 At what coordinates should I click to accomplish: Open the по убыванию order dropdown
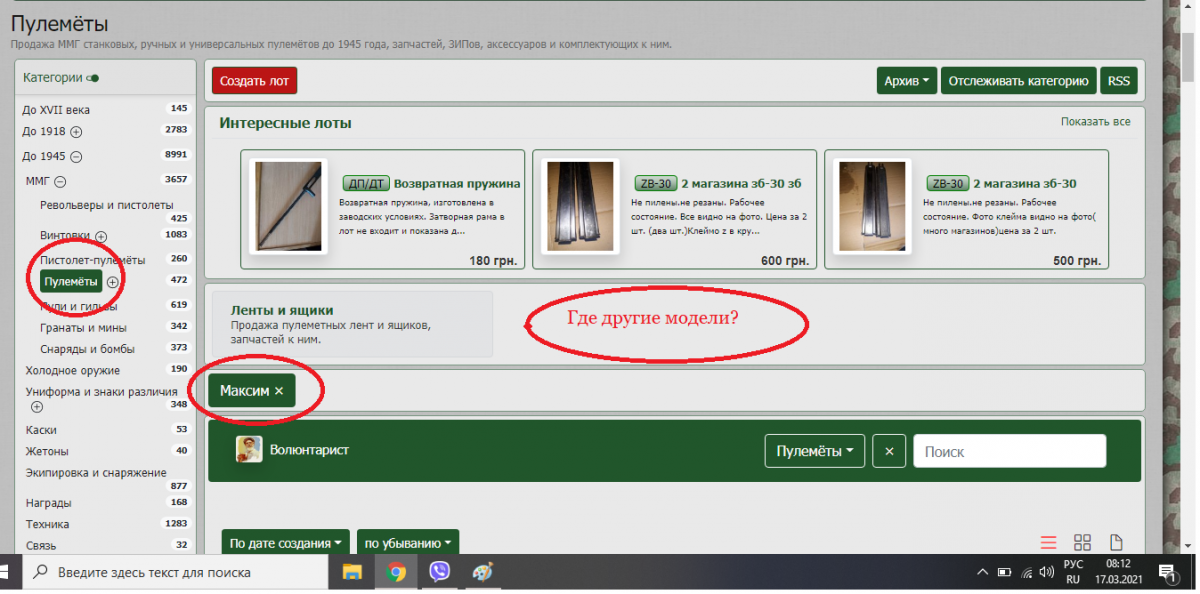(407, 543)
